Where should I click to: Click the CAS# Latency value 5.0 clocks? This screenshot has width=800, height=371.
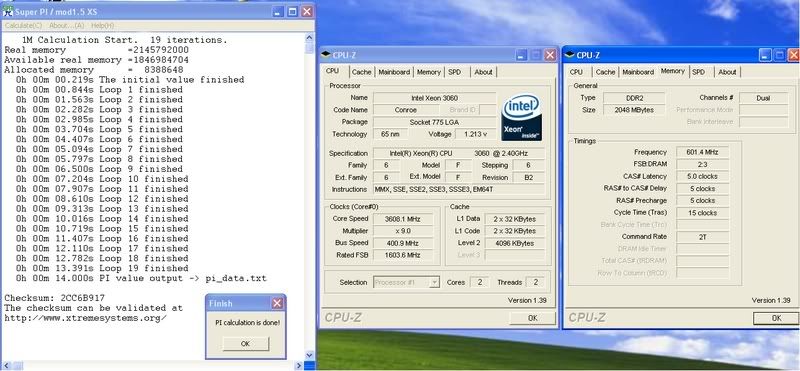click(703, 177)
